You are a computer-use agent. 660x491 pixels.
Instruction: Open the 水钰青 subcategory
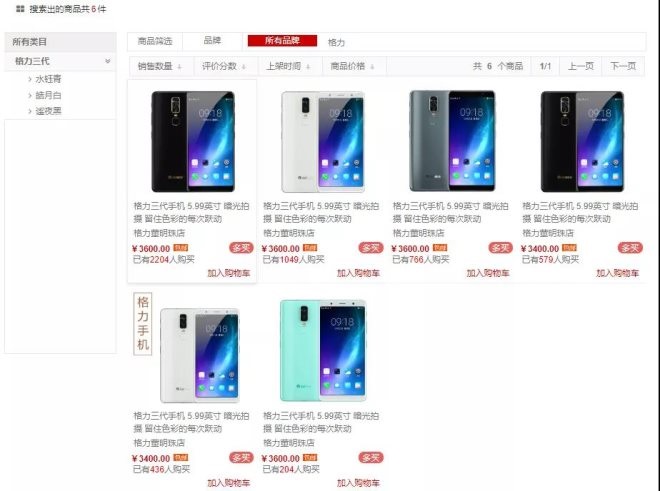[x=48, y=79]
